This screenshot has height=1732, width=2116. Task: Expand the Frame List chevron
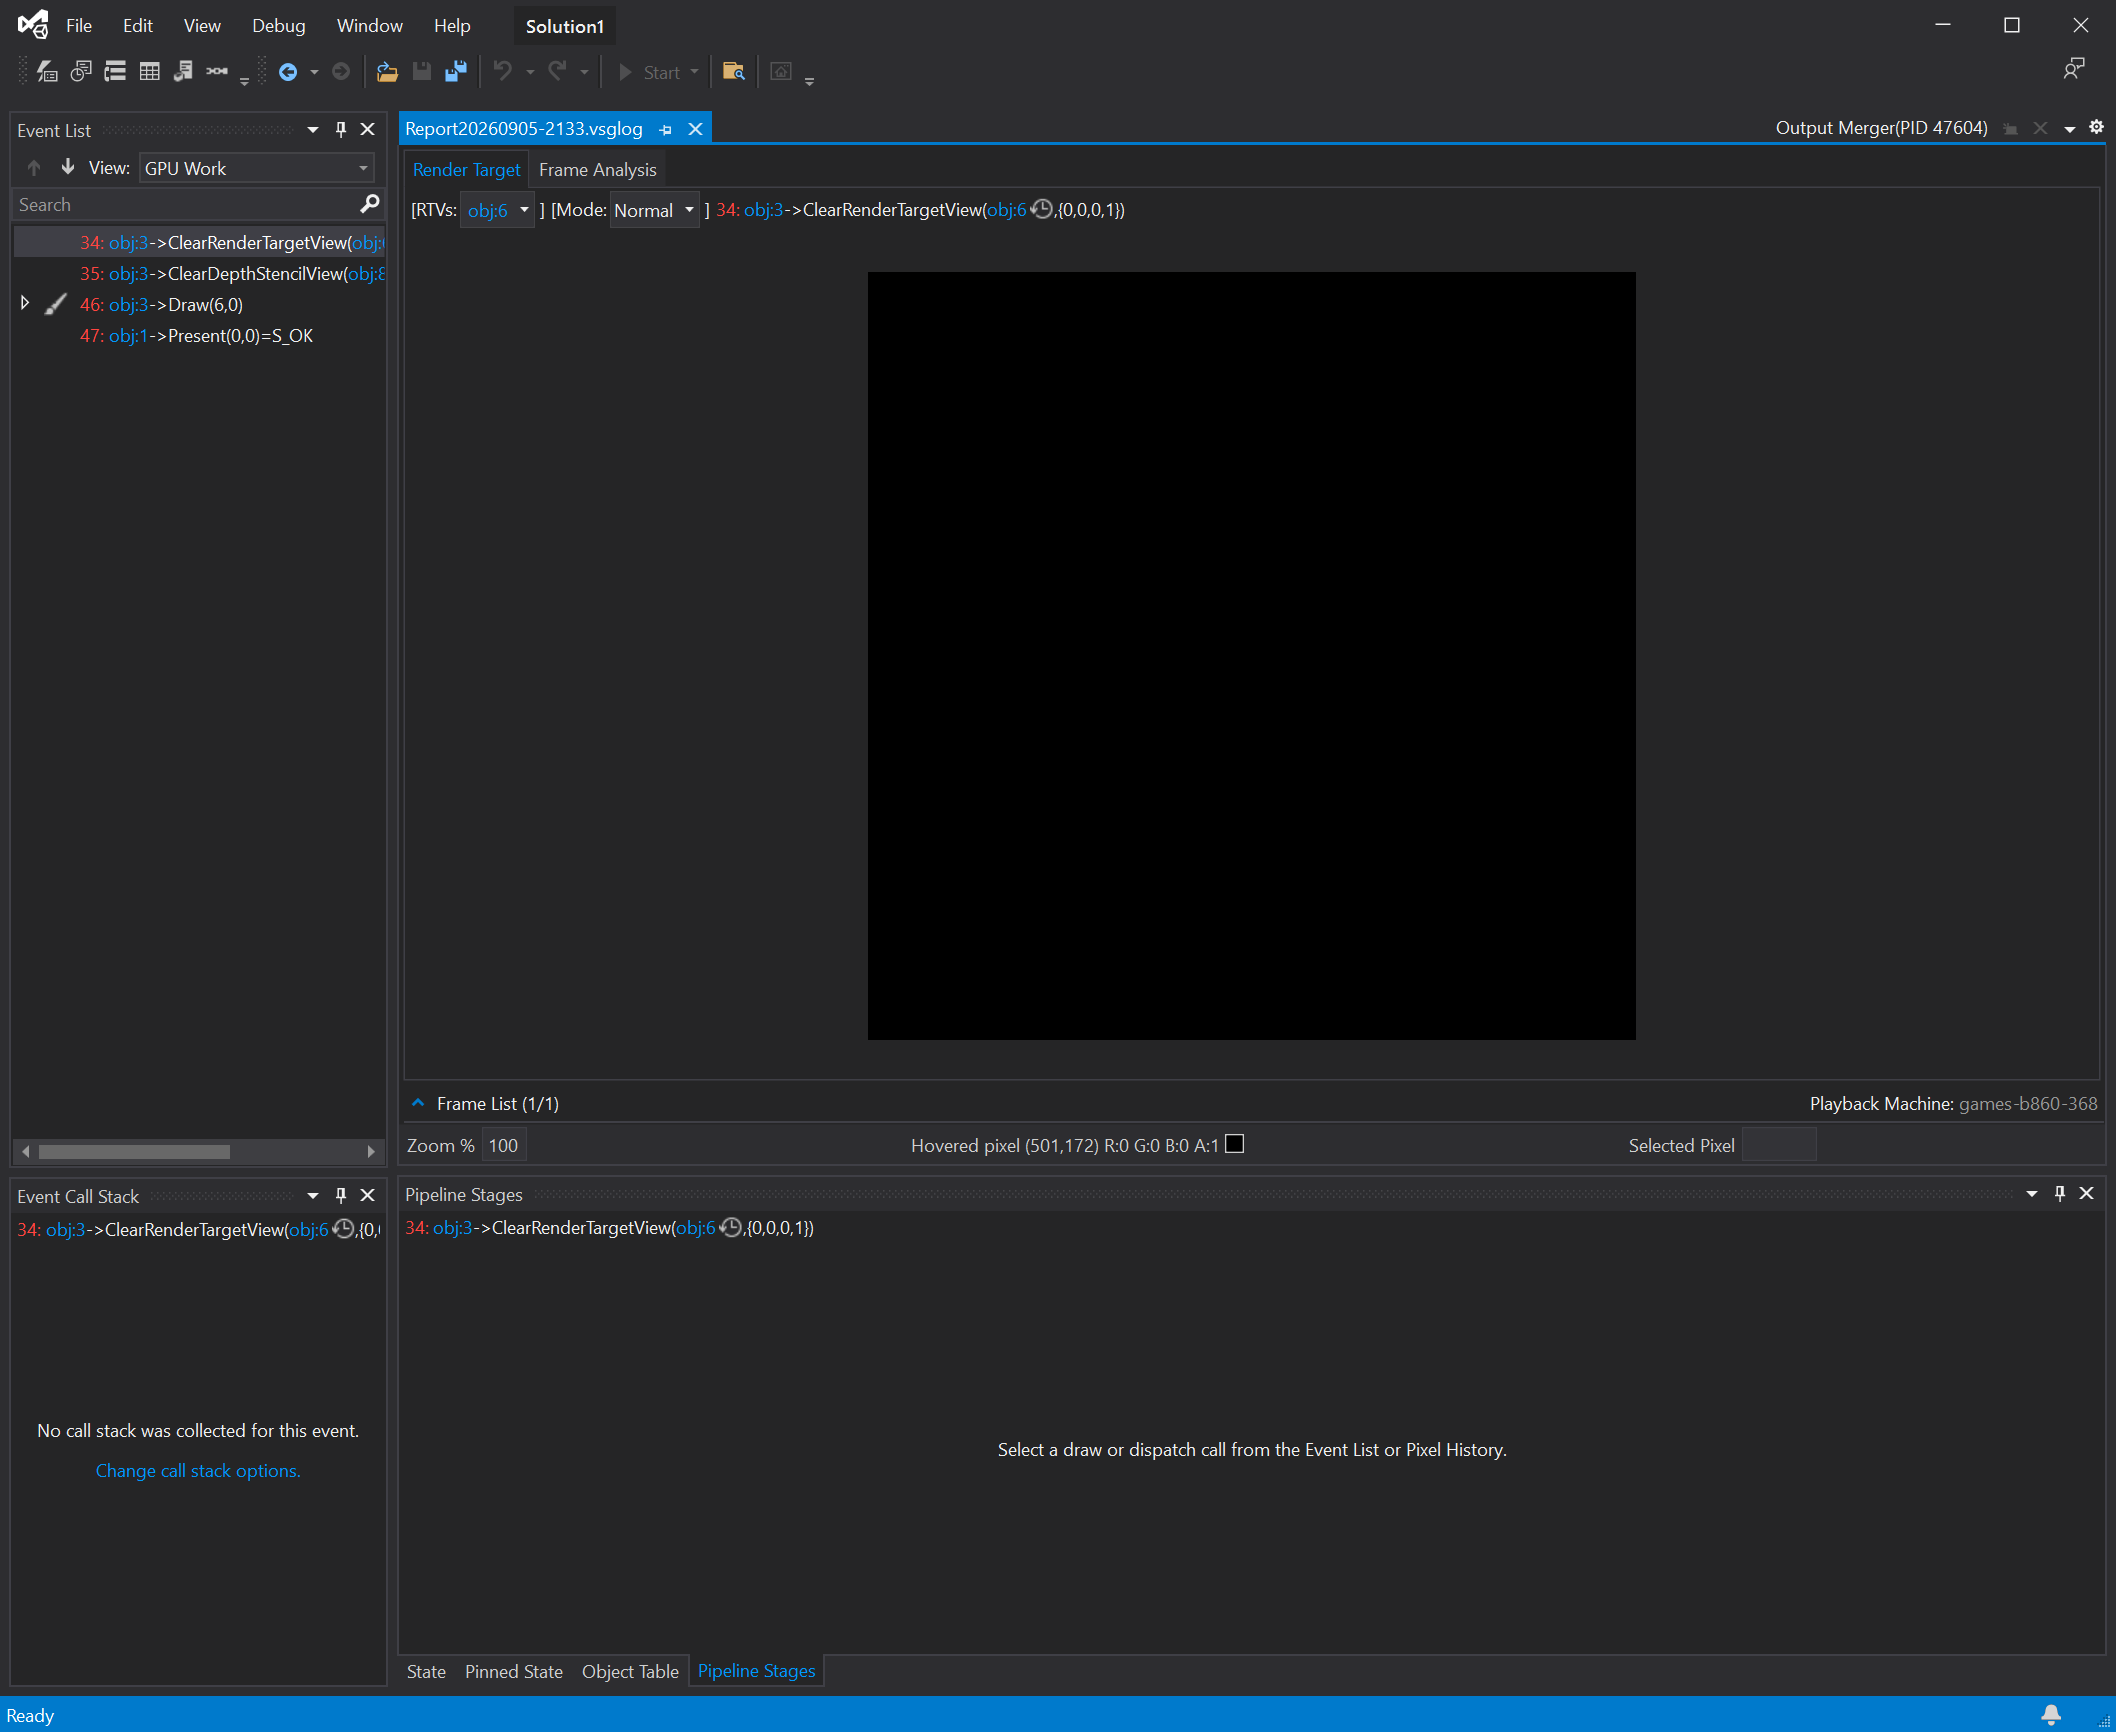click(418, 1103)
